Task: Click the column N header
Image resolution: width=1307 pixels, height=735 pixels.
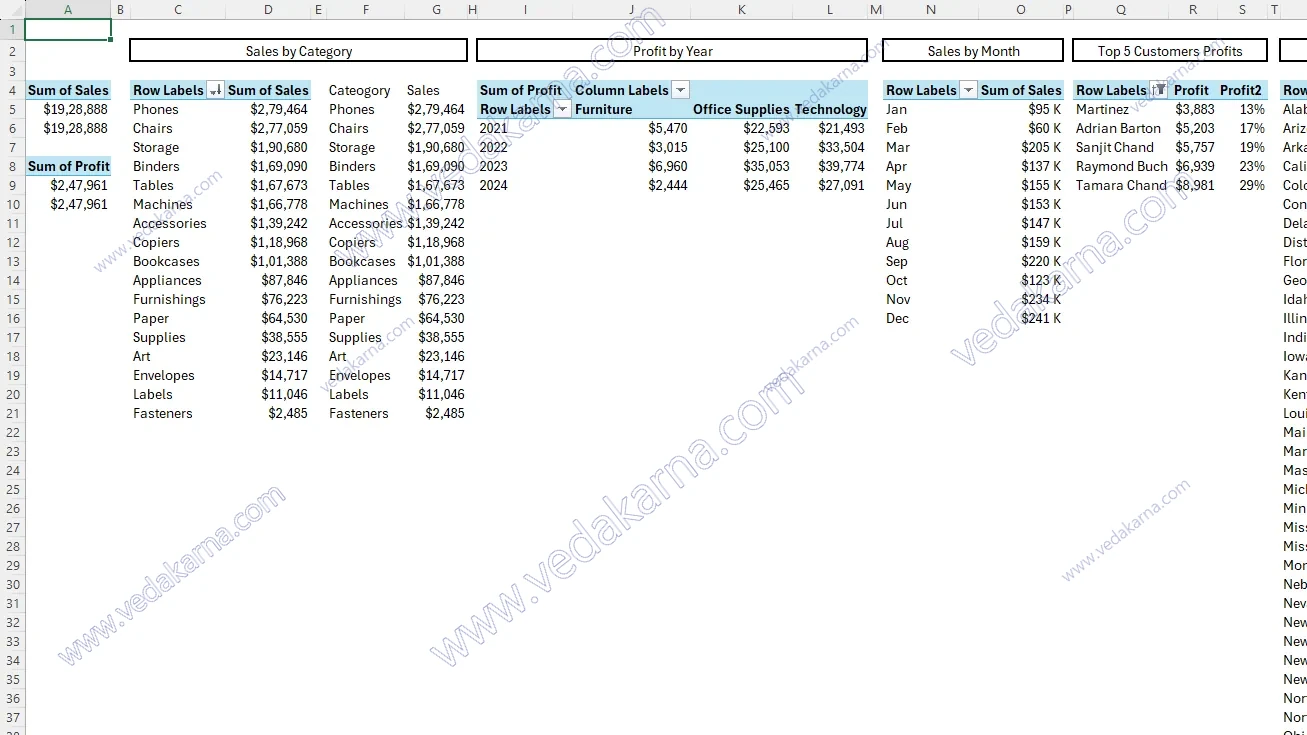Action: [x=931, y=10]
